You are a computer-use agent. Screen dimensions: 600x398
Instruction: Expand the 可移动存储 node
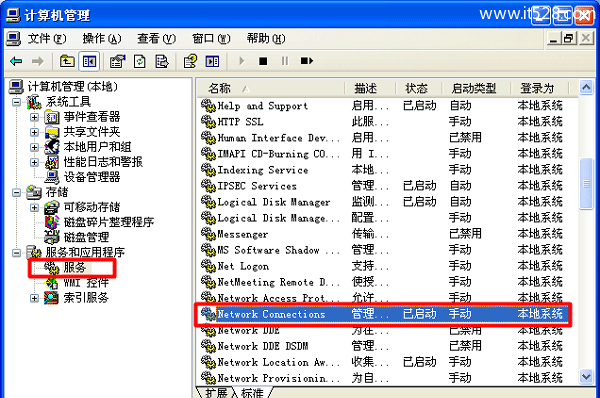point(34,207)
